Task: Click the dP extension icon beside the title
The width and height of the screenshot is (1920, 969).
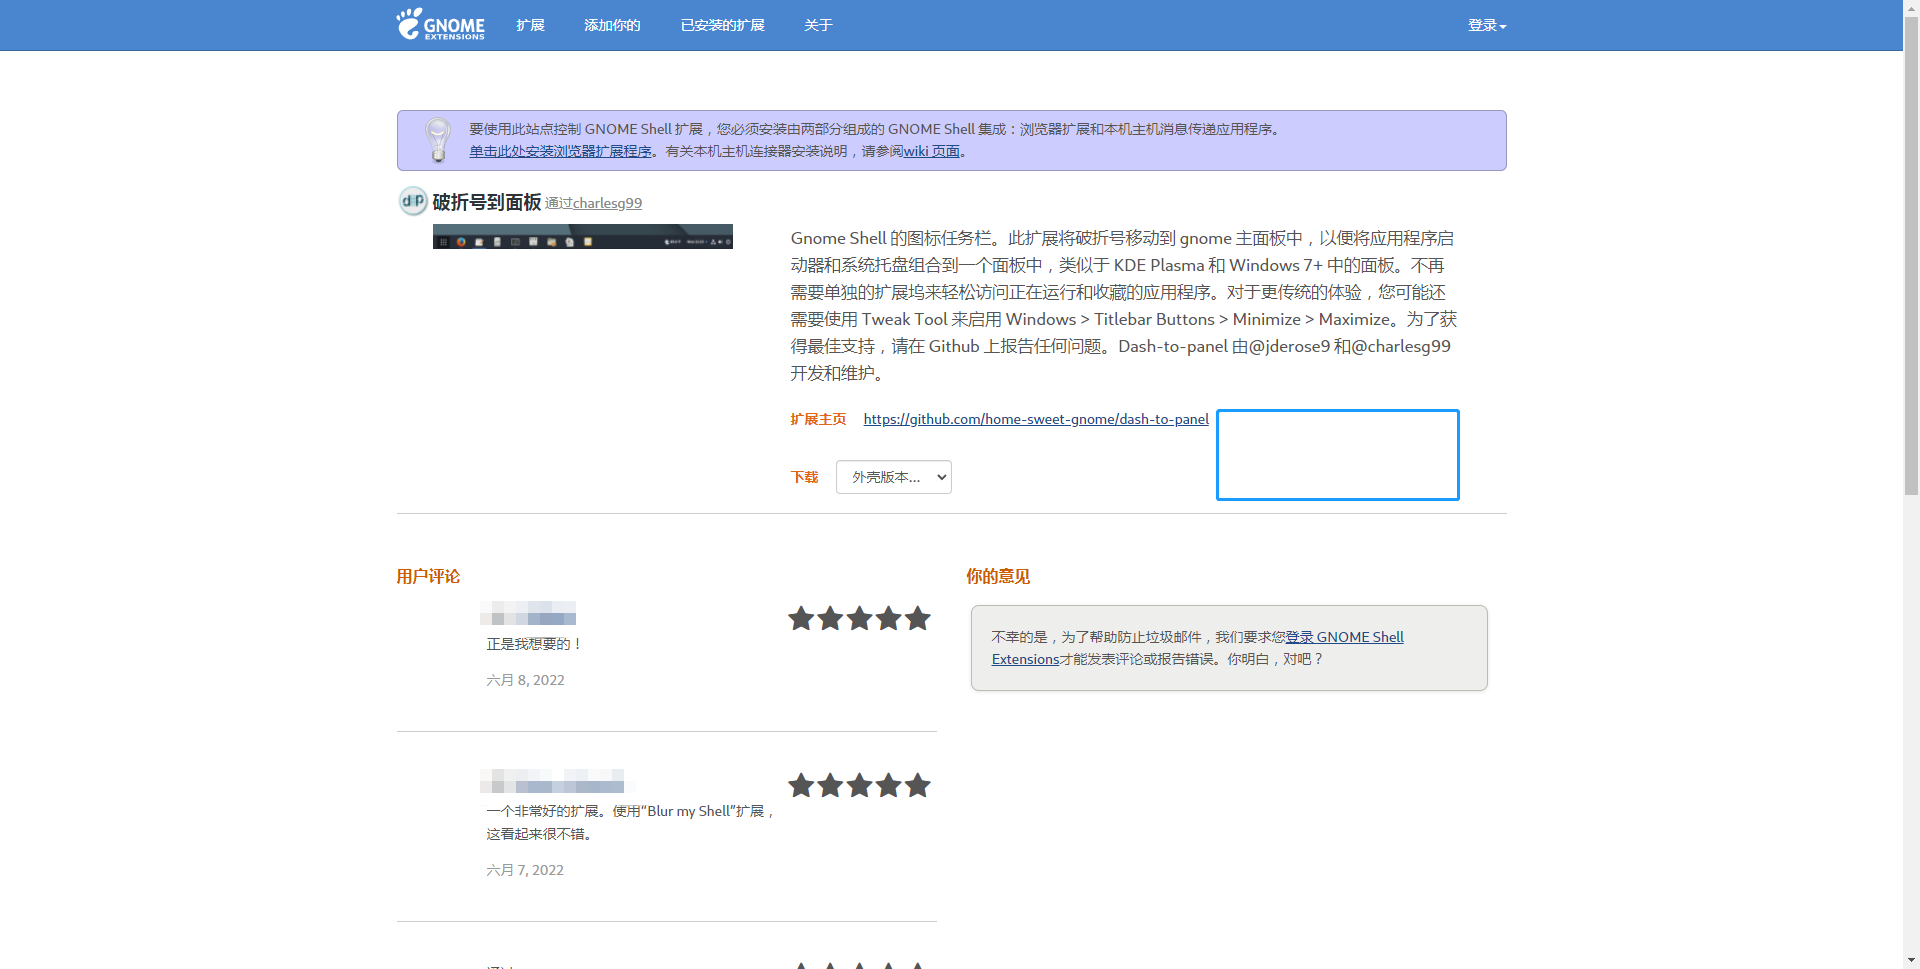Action: tap(413, 201)
